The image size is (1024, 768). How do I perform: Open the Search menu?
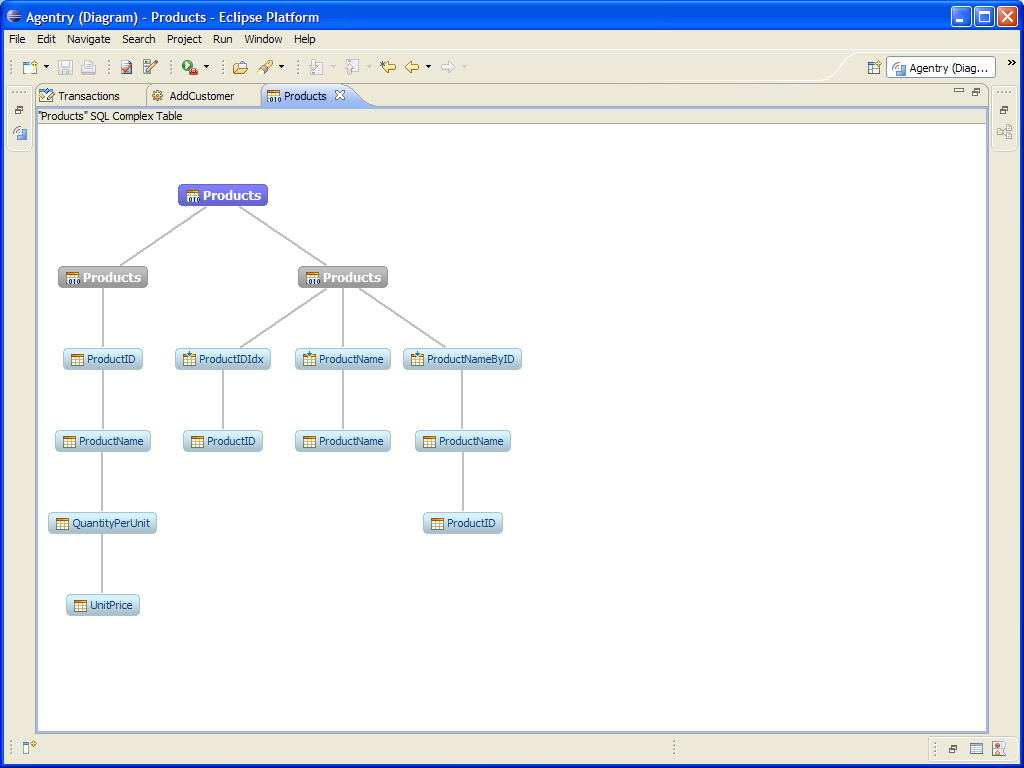(x=138, y=39)
